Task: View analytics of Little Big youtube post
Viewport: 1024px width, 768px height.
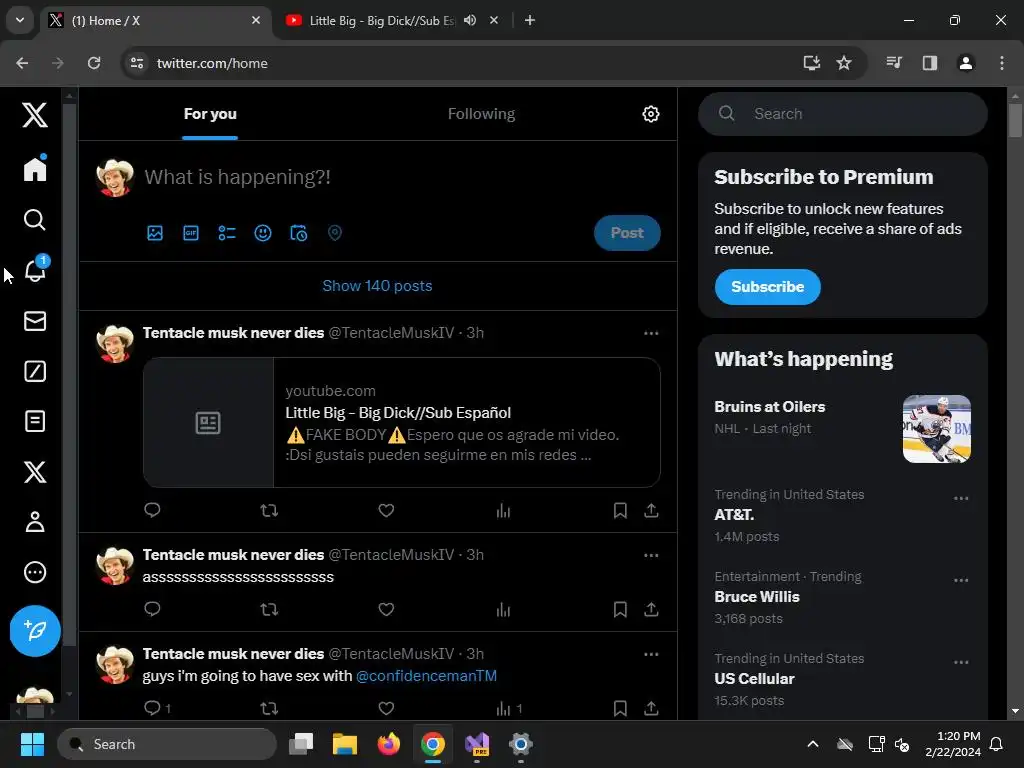Action: (x=503, y=510)
